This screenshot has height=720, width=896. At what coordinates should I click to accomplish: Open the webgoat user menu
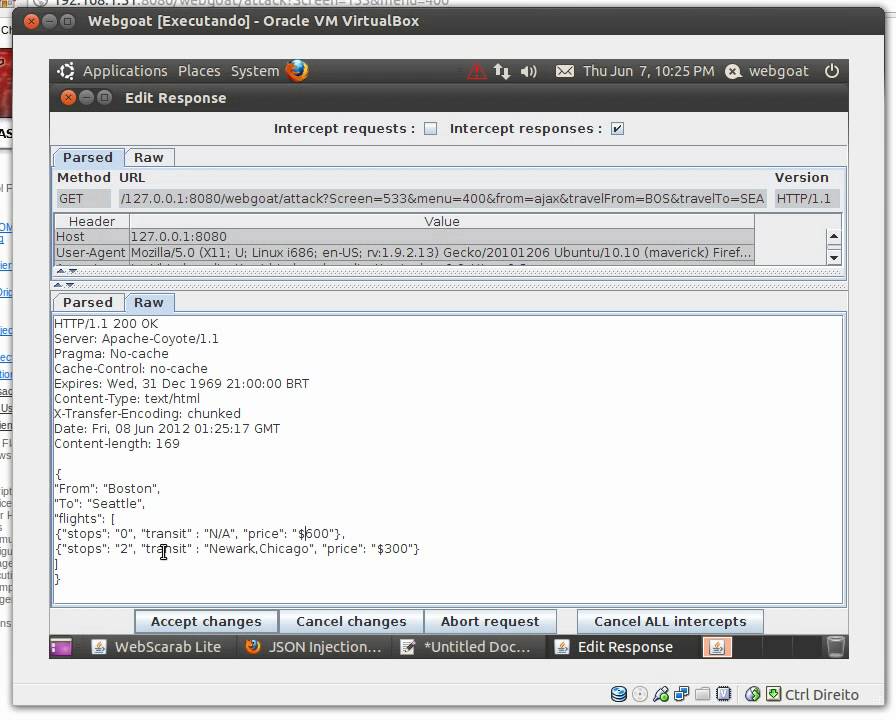coord(778,71)
